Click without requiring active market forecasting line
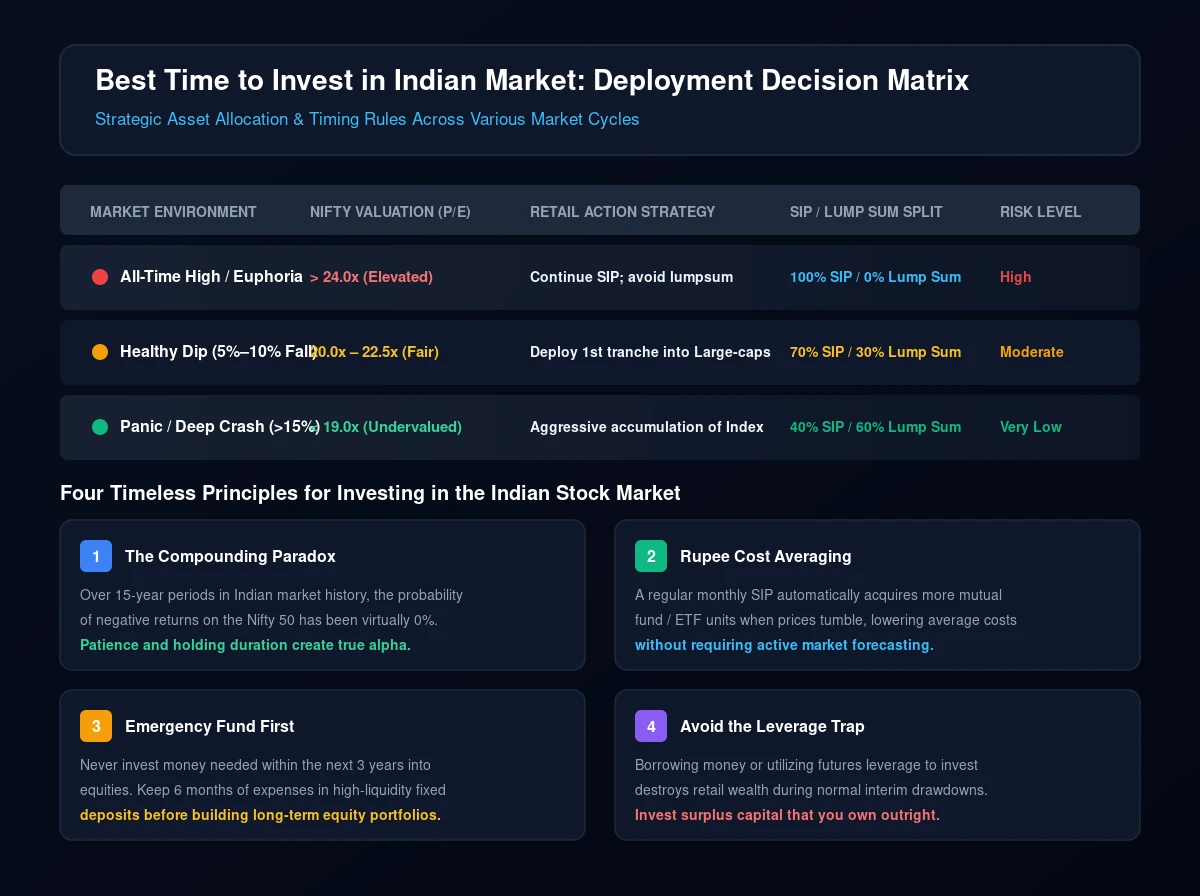 [784, 645]
